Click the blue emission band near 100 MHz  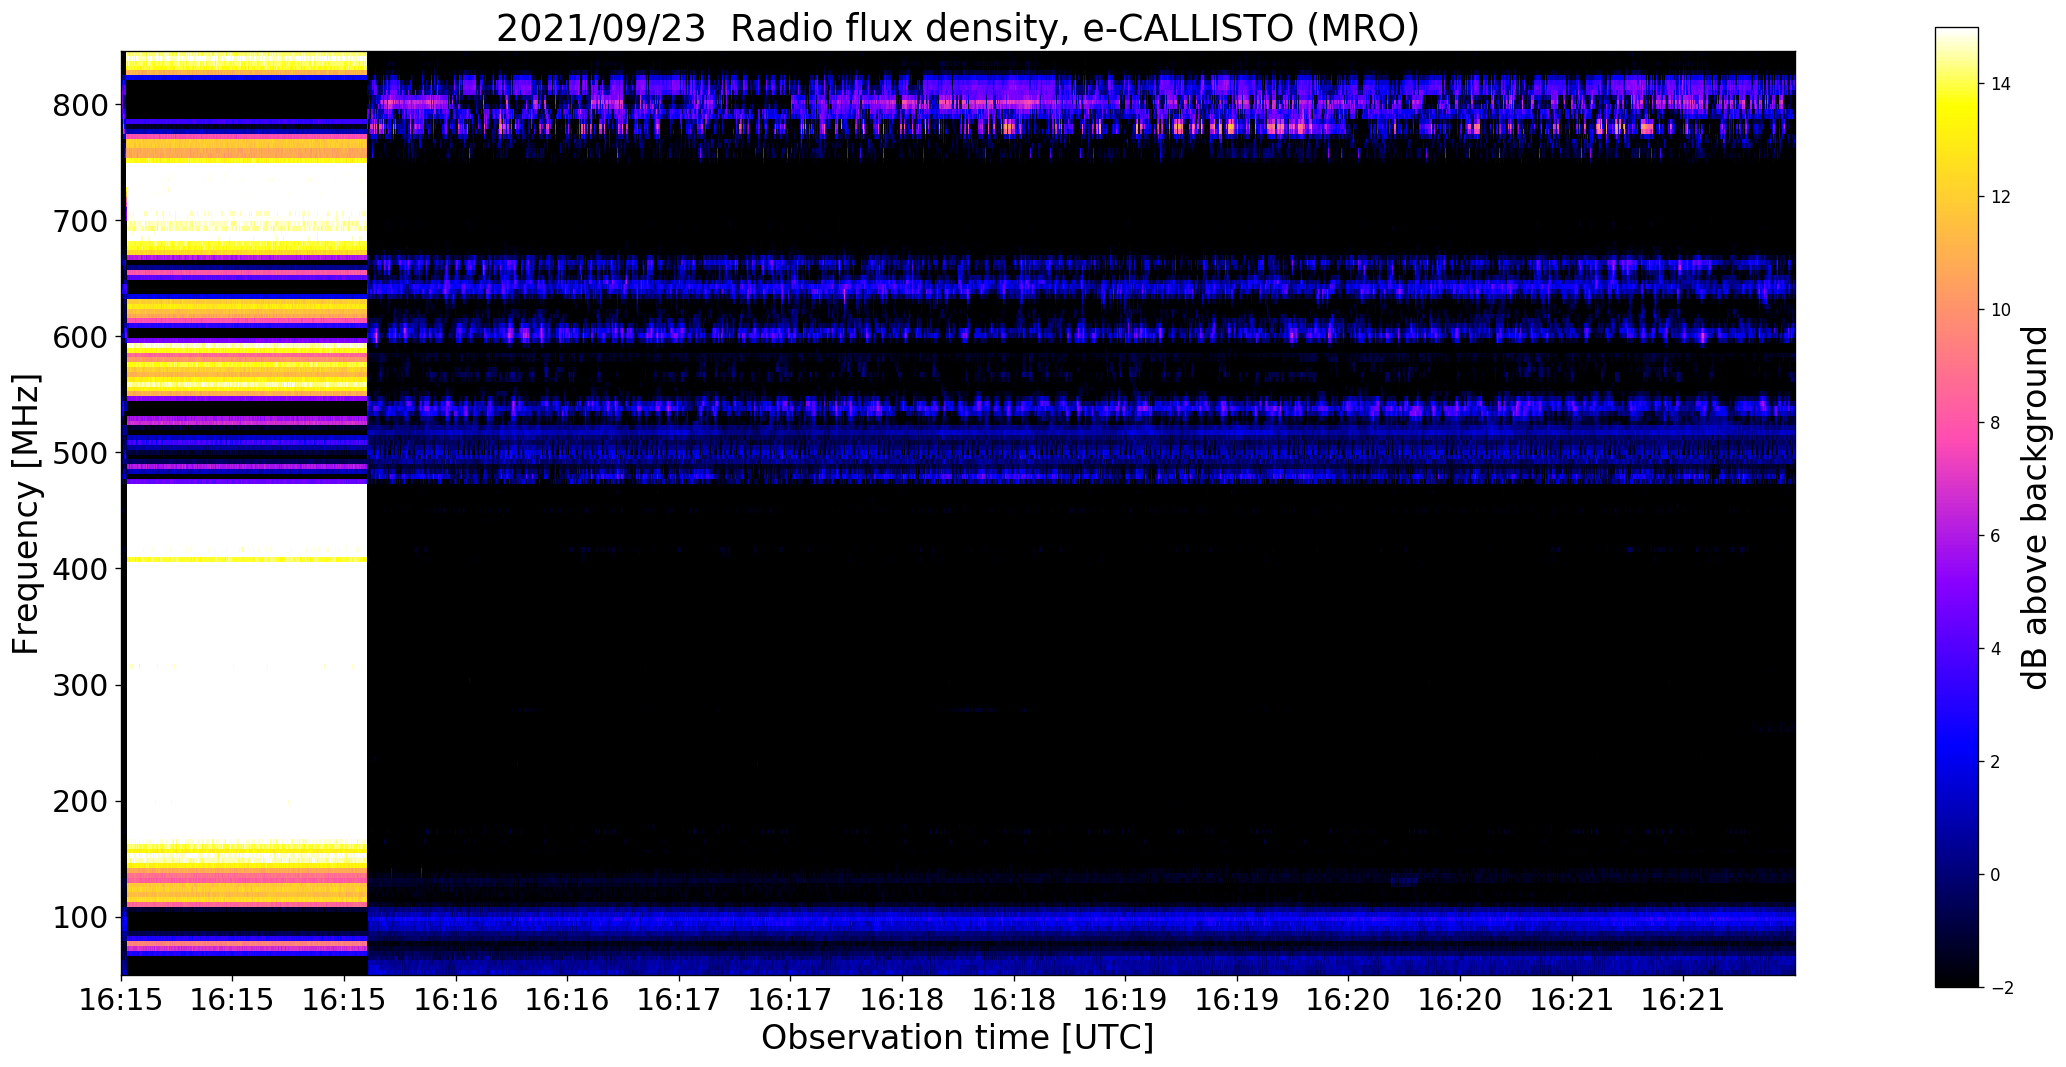(x=1080, y=919)
